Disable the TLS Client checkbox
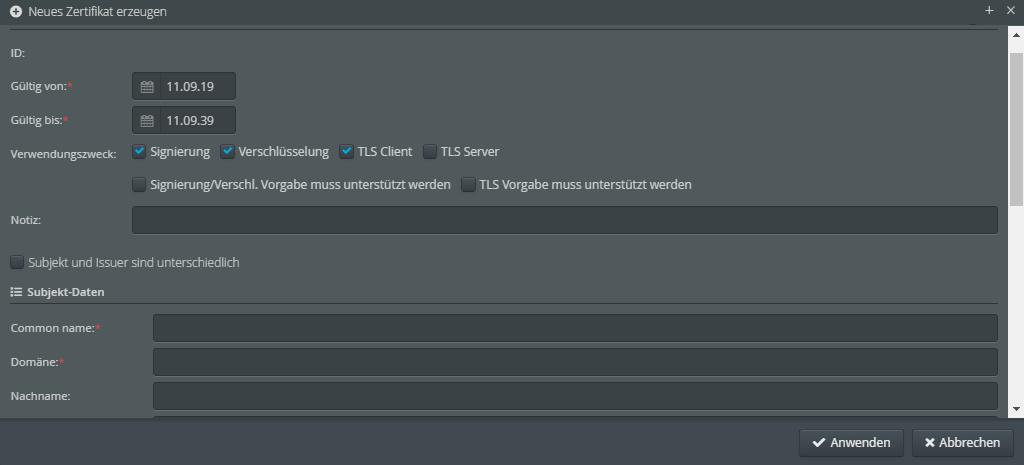Image resolution: width=1024 pixels, height=465 pixels. click(x=347, y=152)
